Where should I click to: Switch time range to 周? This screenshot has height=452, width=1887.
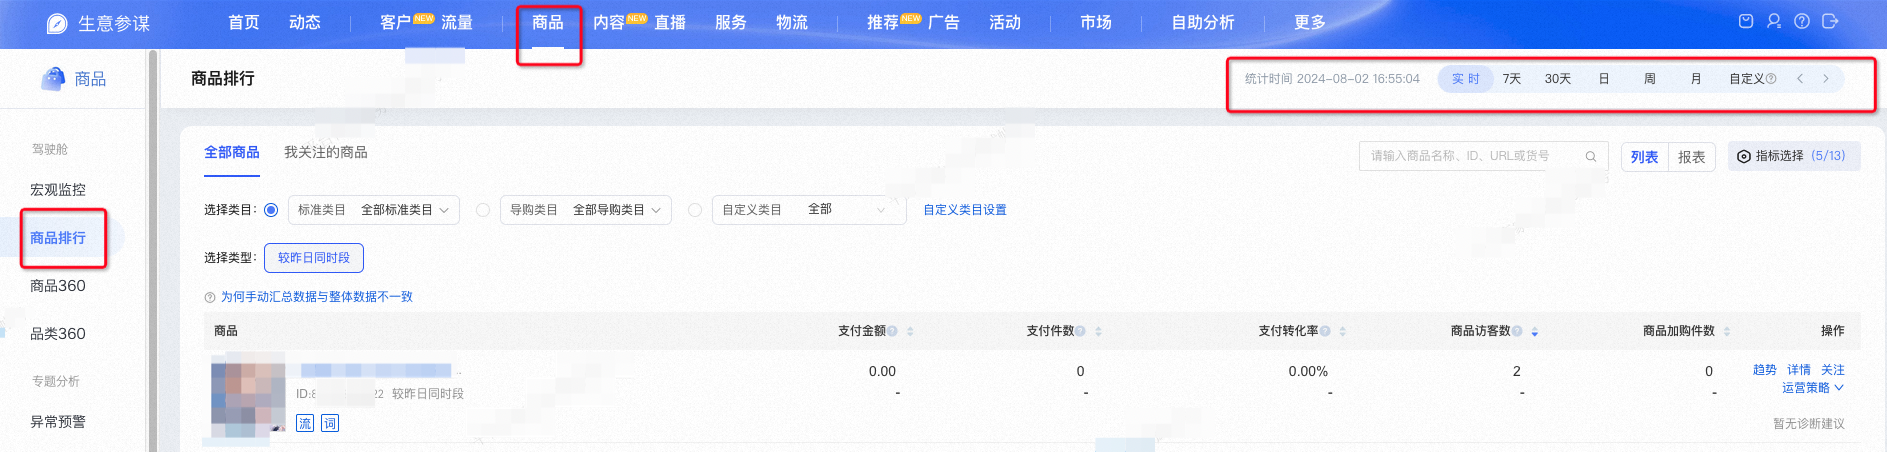tap(1650, 79)
